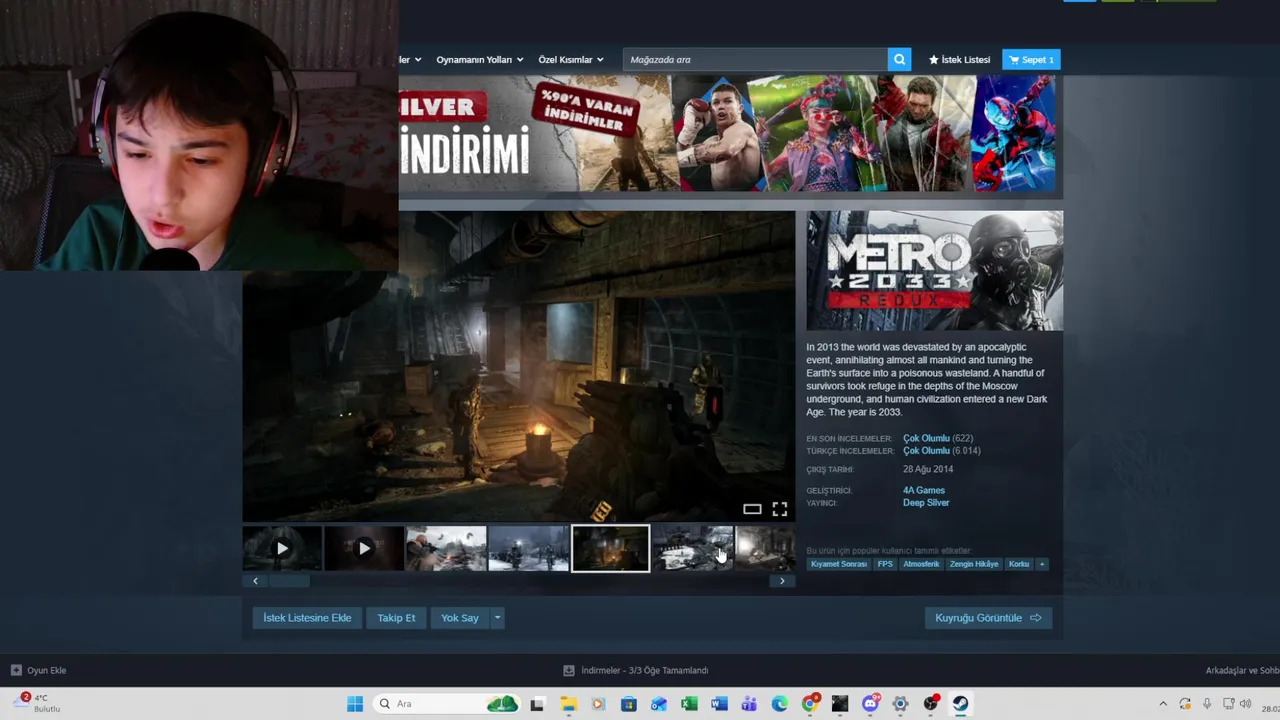Click the Metro 2033 Redux header image
The height and width of the screenshot is (720, 1280).
coord(935,270)
